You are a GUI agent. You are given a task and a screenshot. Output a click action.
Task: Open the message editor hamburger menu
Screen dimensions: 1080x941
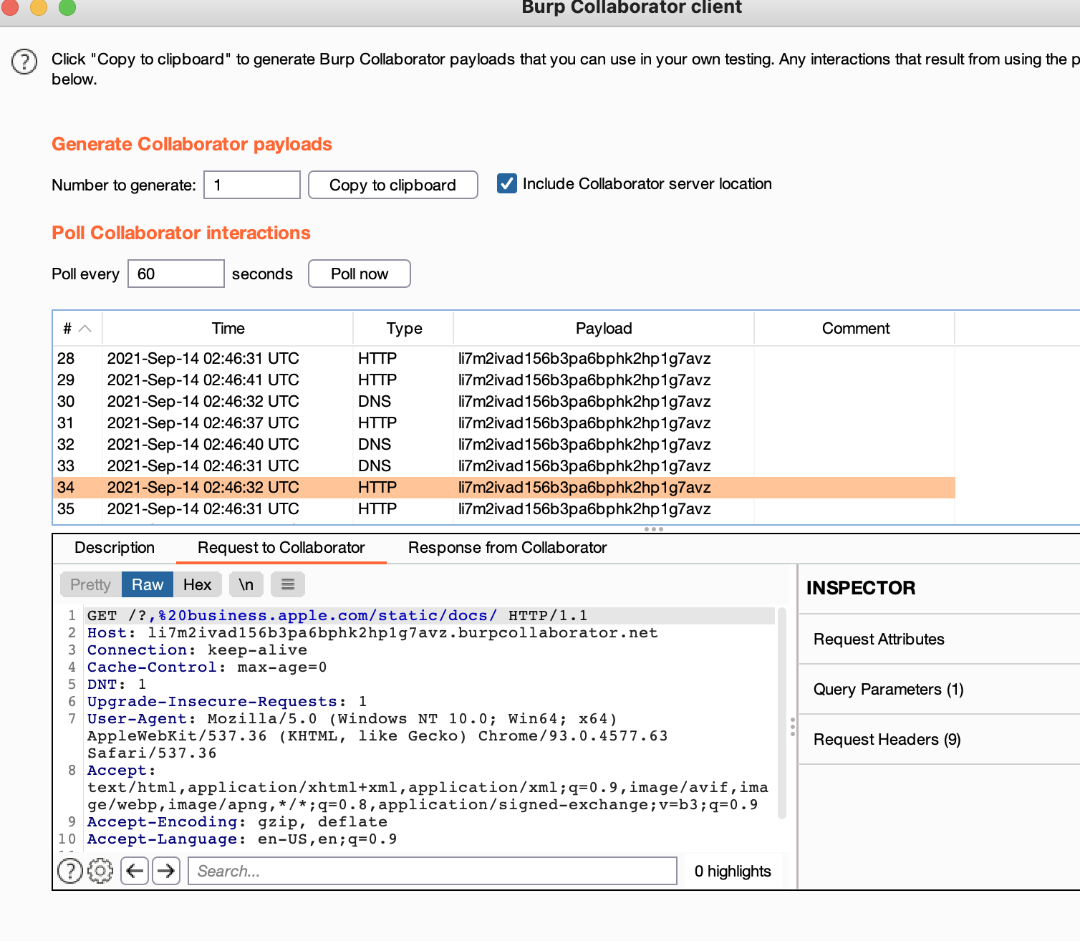pyautogui.click(x=288, y=585)
